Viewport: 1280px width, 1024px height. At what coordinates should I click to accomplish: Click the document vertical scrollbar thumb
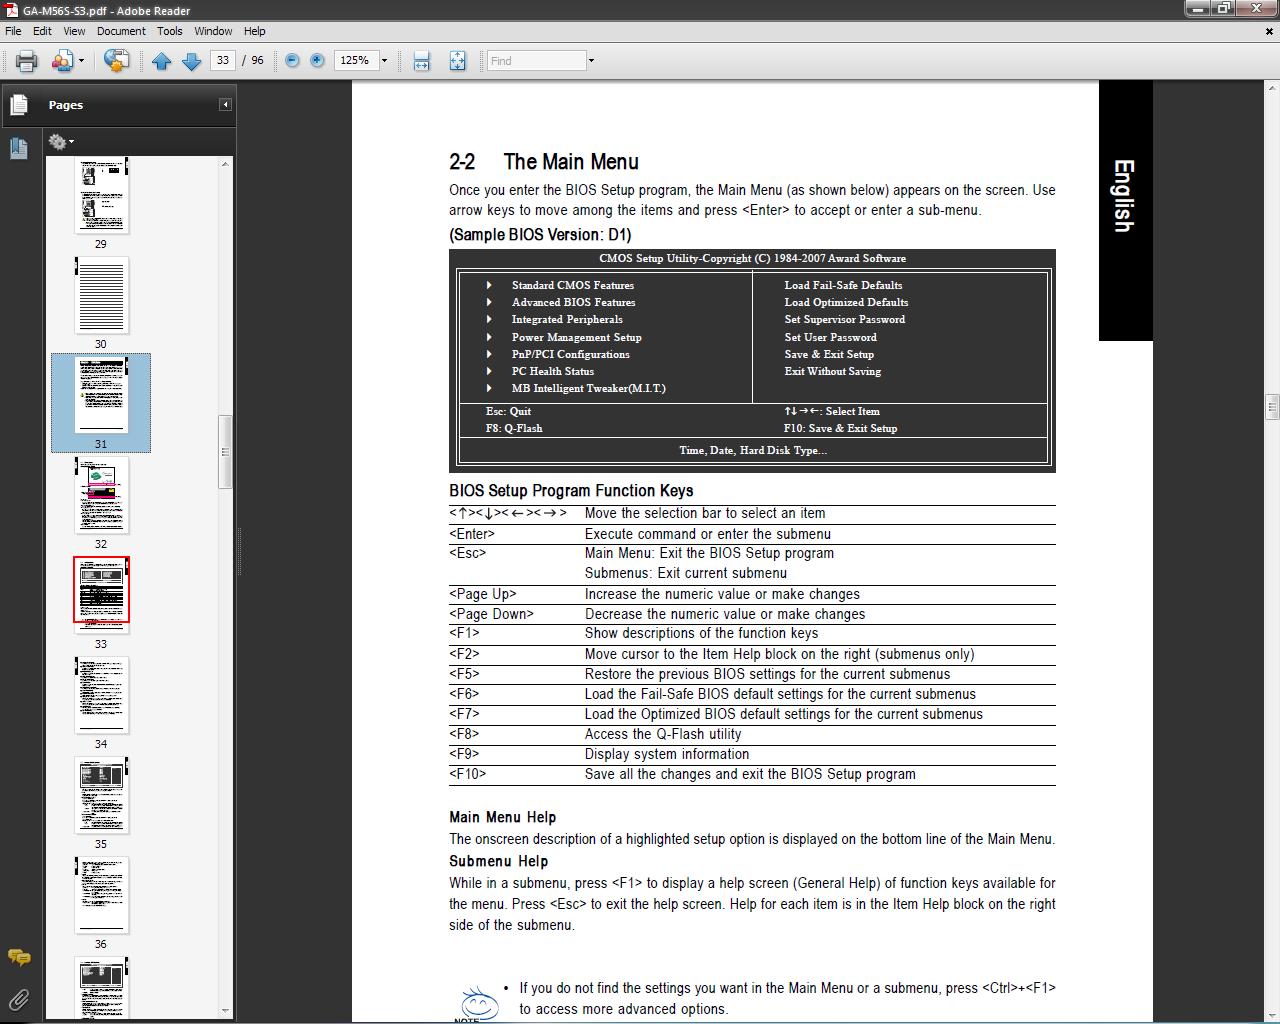tap(1272, 407)
